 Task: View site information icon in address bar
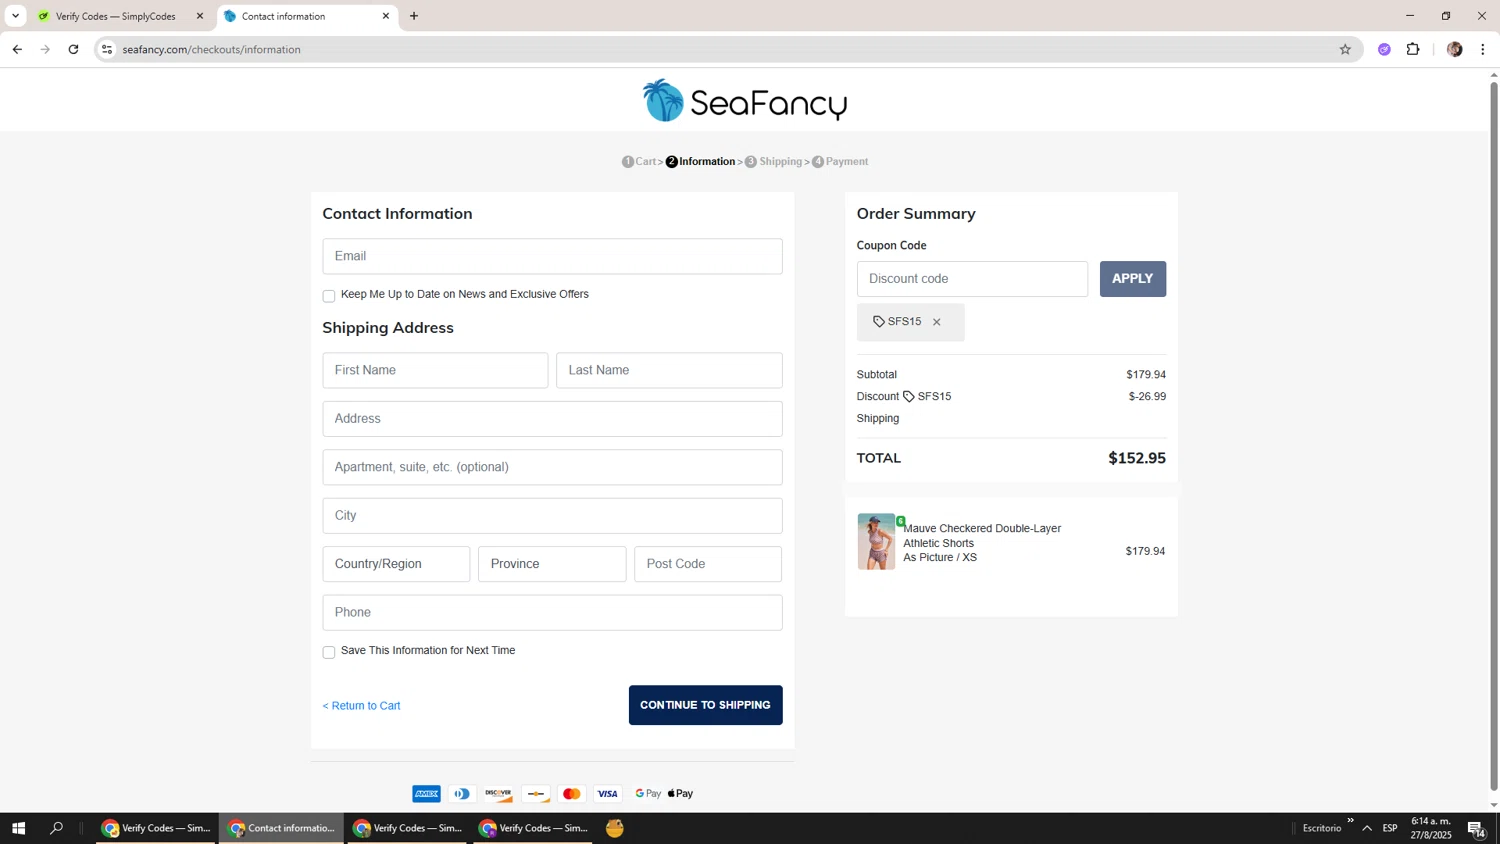[107, 49]
